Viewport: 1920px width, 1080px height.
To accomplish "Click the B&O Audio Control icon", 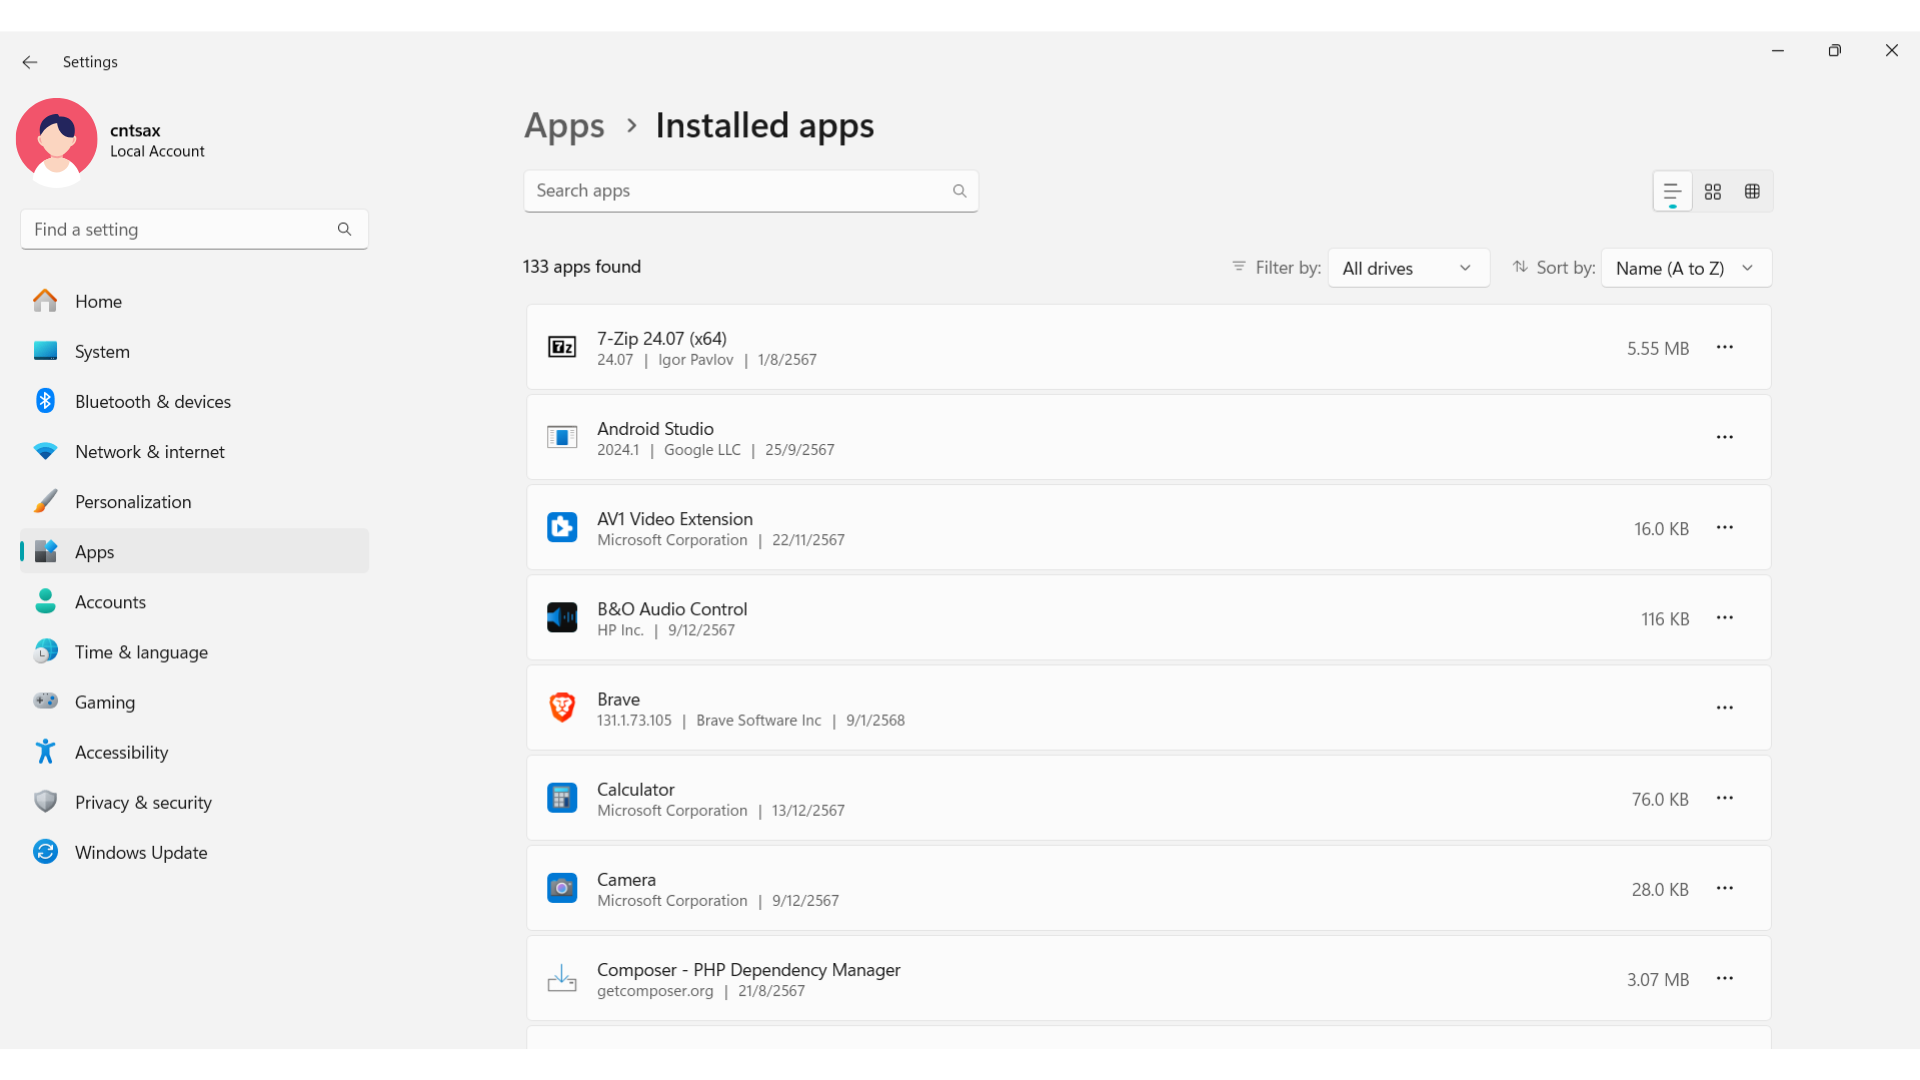I will (x=562, y=617).
